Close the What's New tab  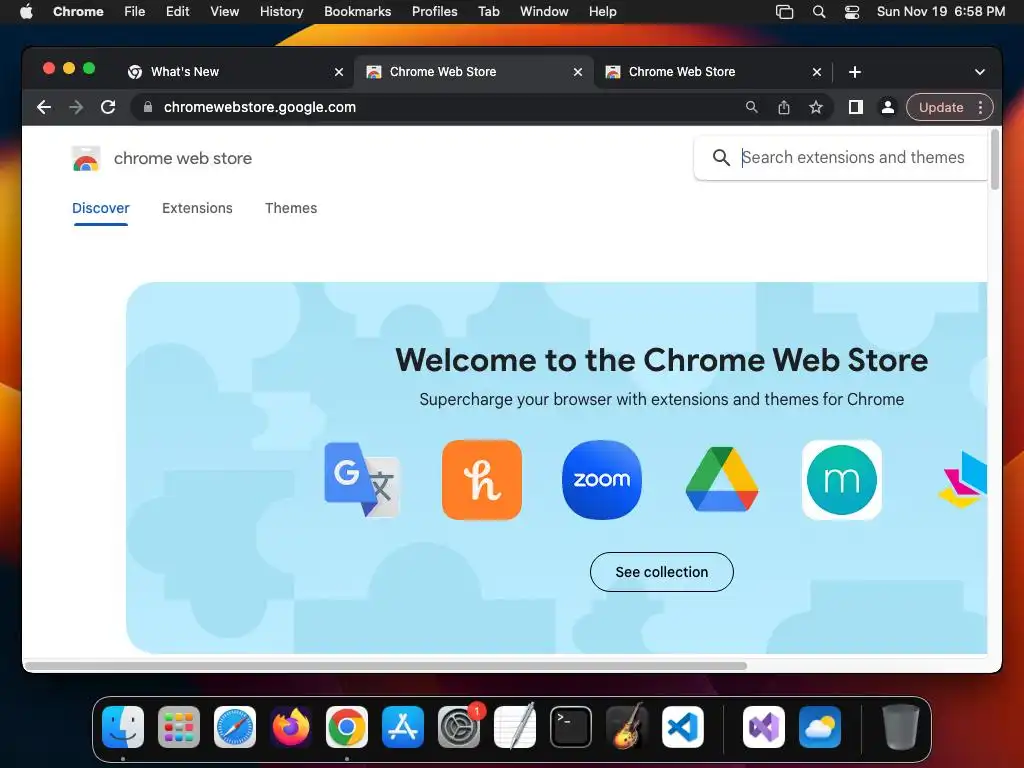tap(339, 72)
